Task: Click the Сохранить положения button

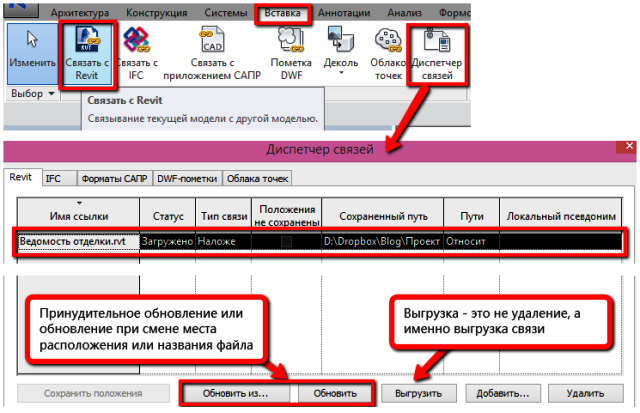Action: pos(93,393)
